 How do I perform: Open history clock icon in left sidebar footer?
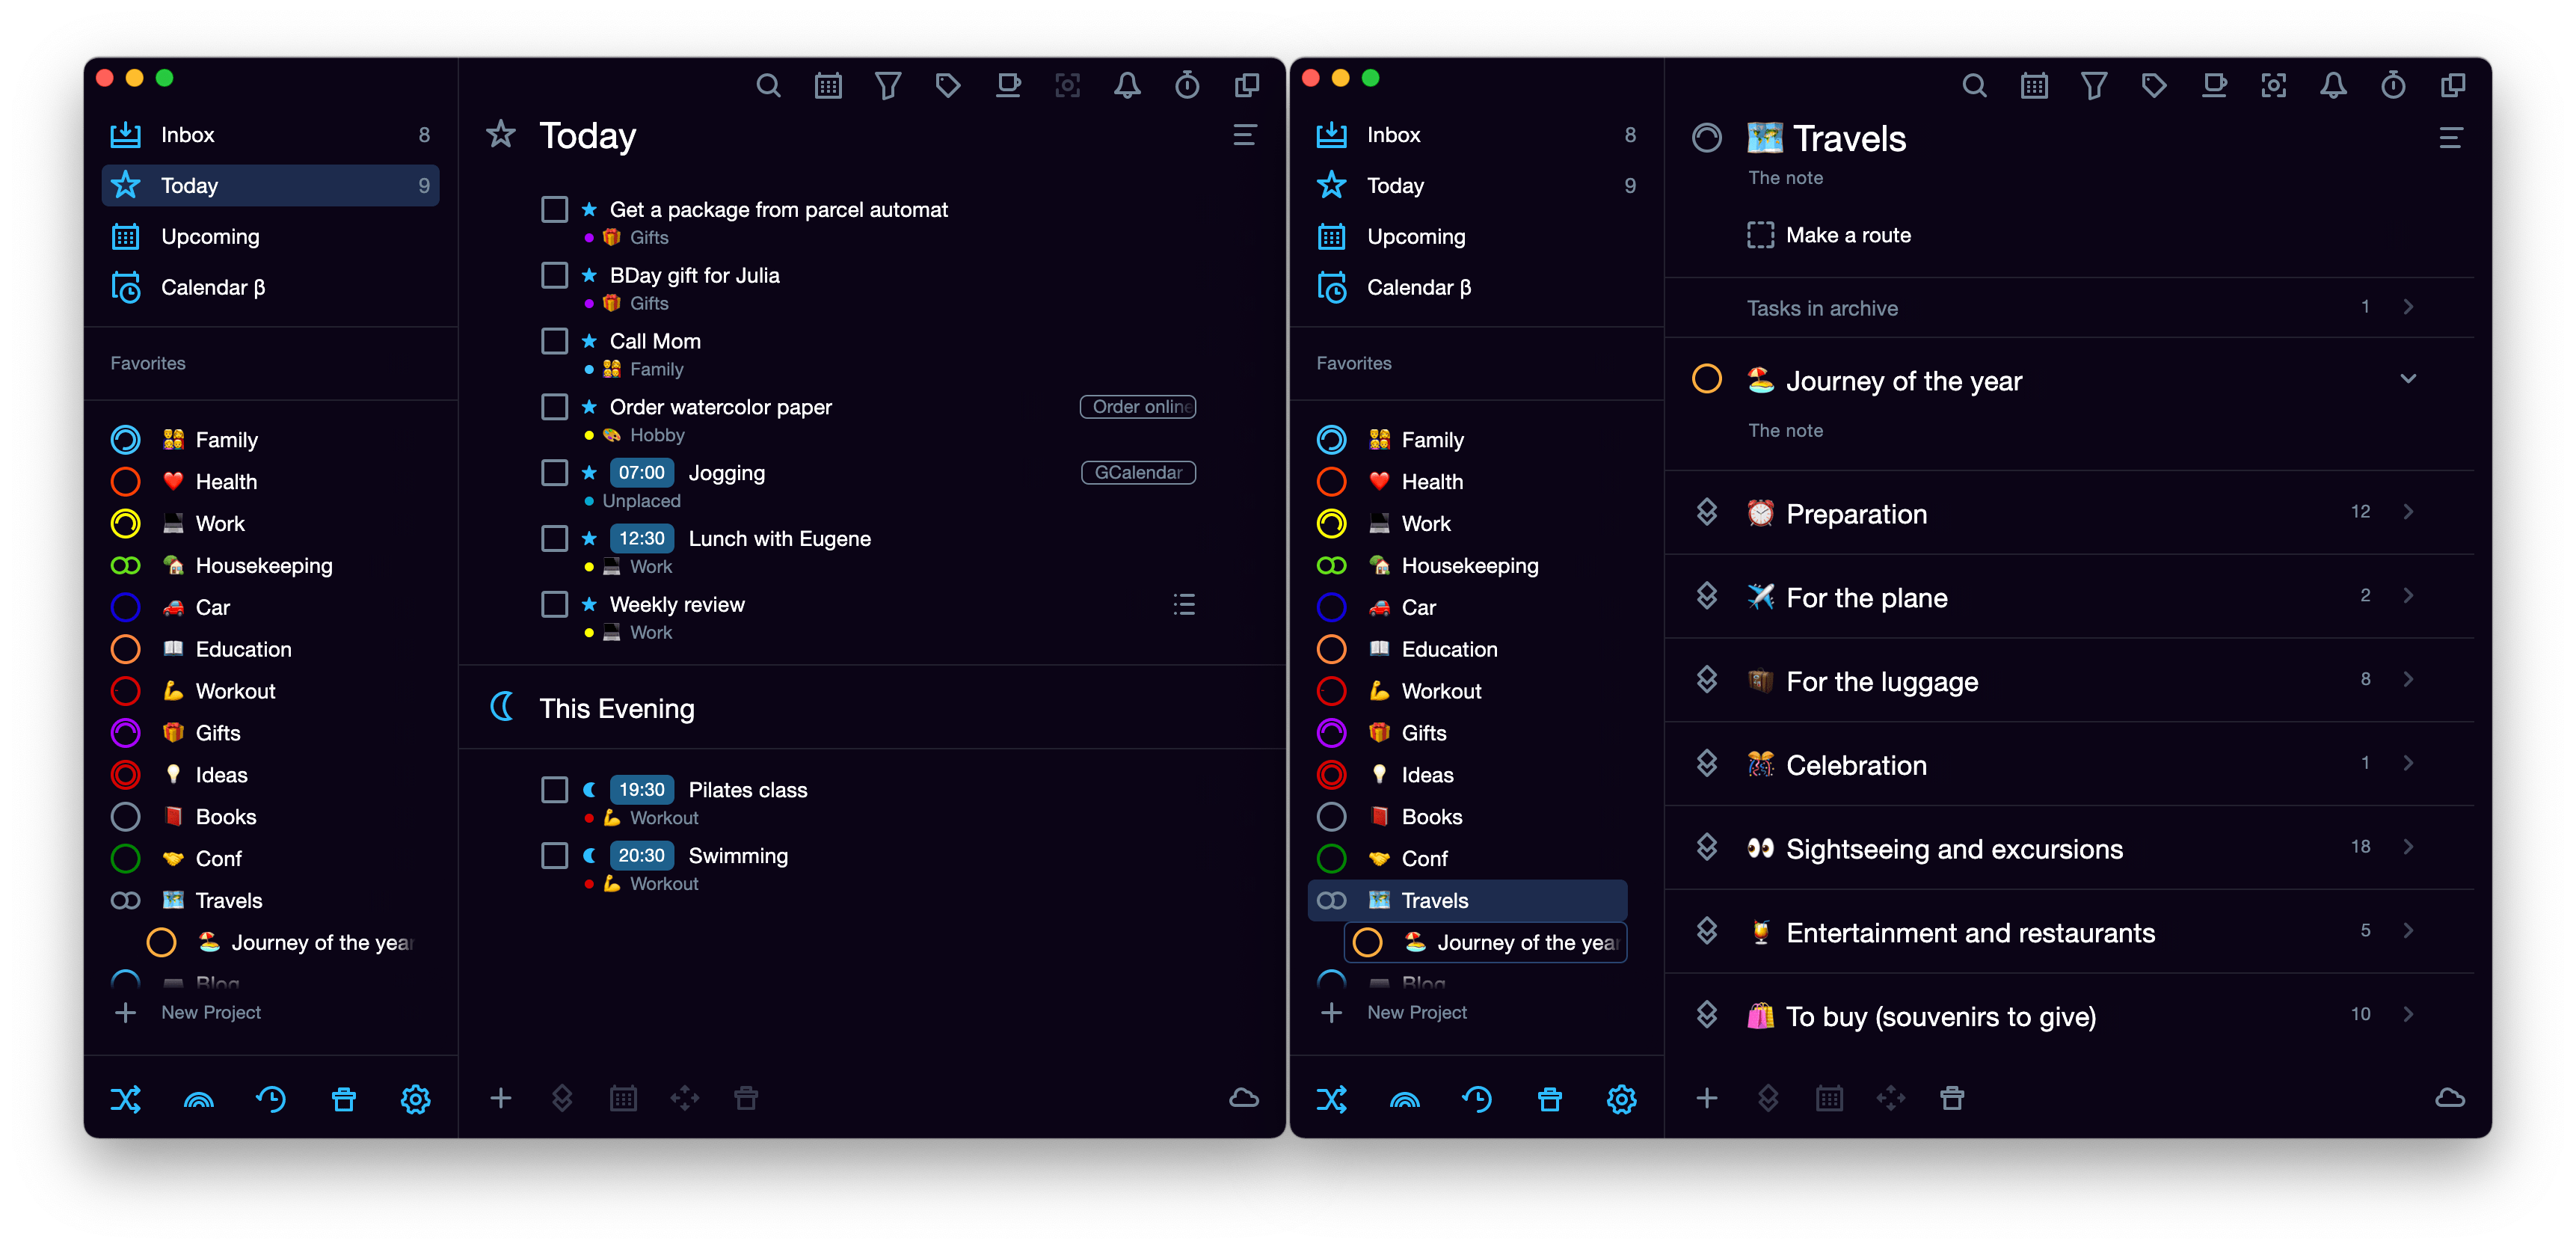click(x=271, y=1099)
